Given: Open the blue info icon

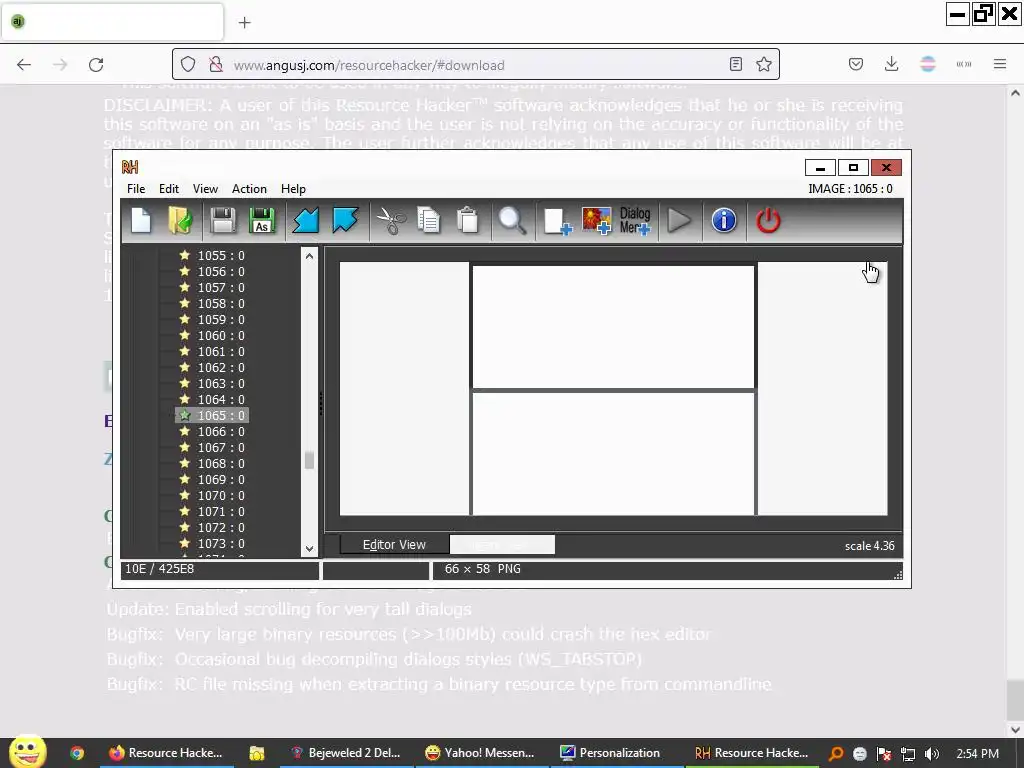Looking at the screenshot, I should click(x=724, y=221).
